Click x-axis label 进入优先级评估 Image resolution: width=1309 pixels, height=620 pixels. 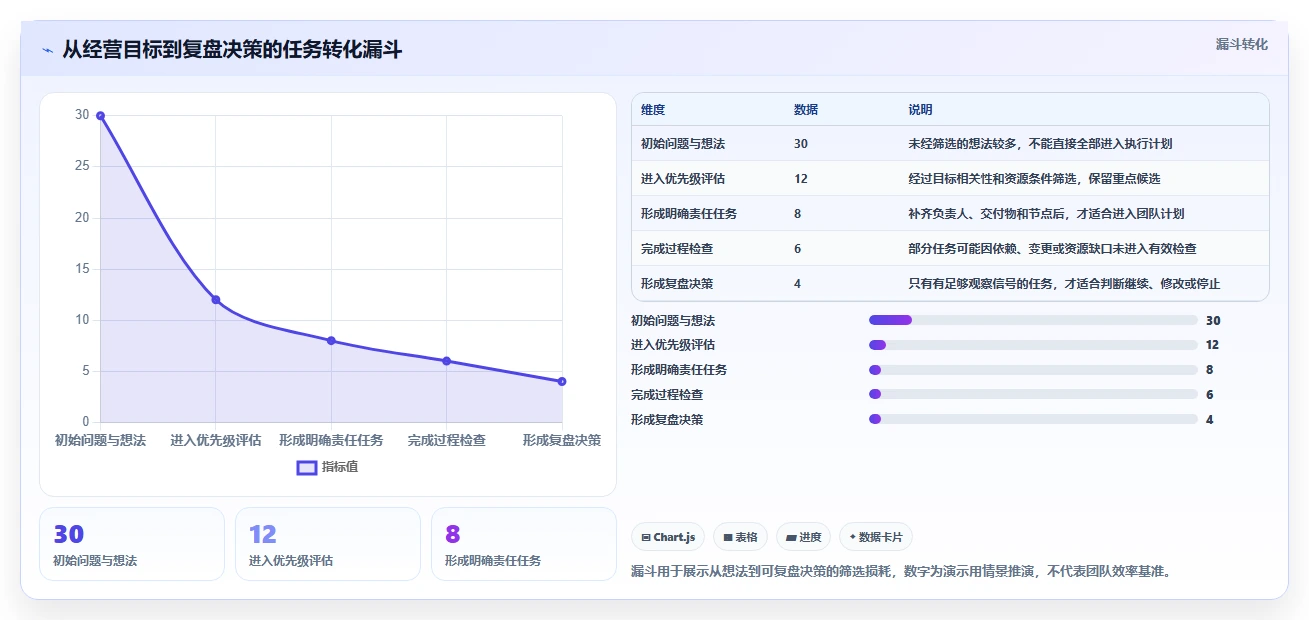point(215,440)
